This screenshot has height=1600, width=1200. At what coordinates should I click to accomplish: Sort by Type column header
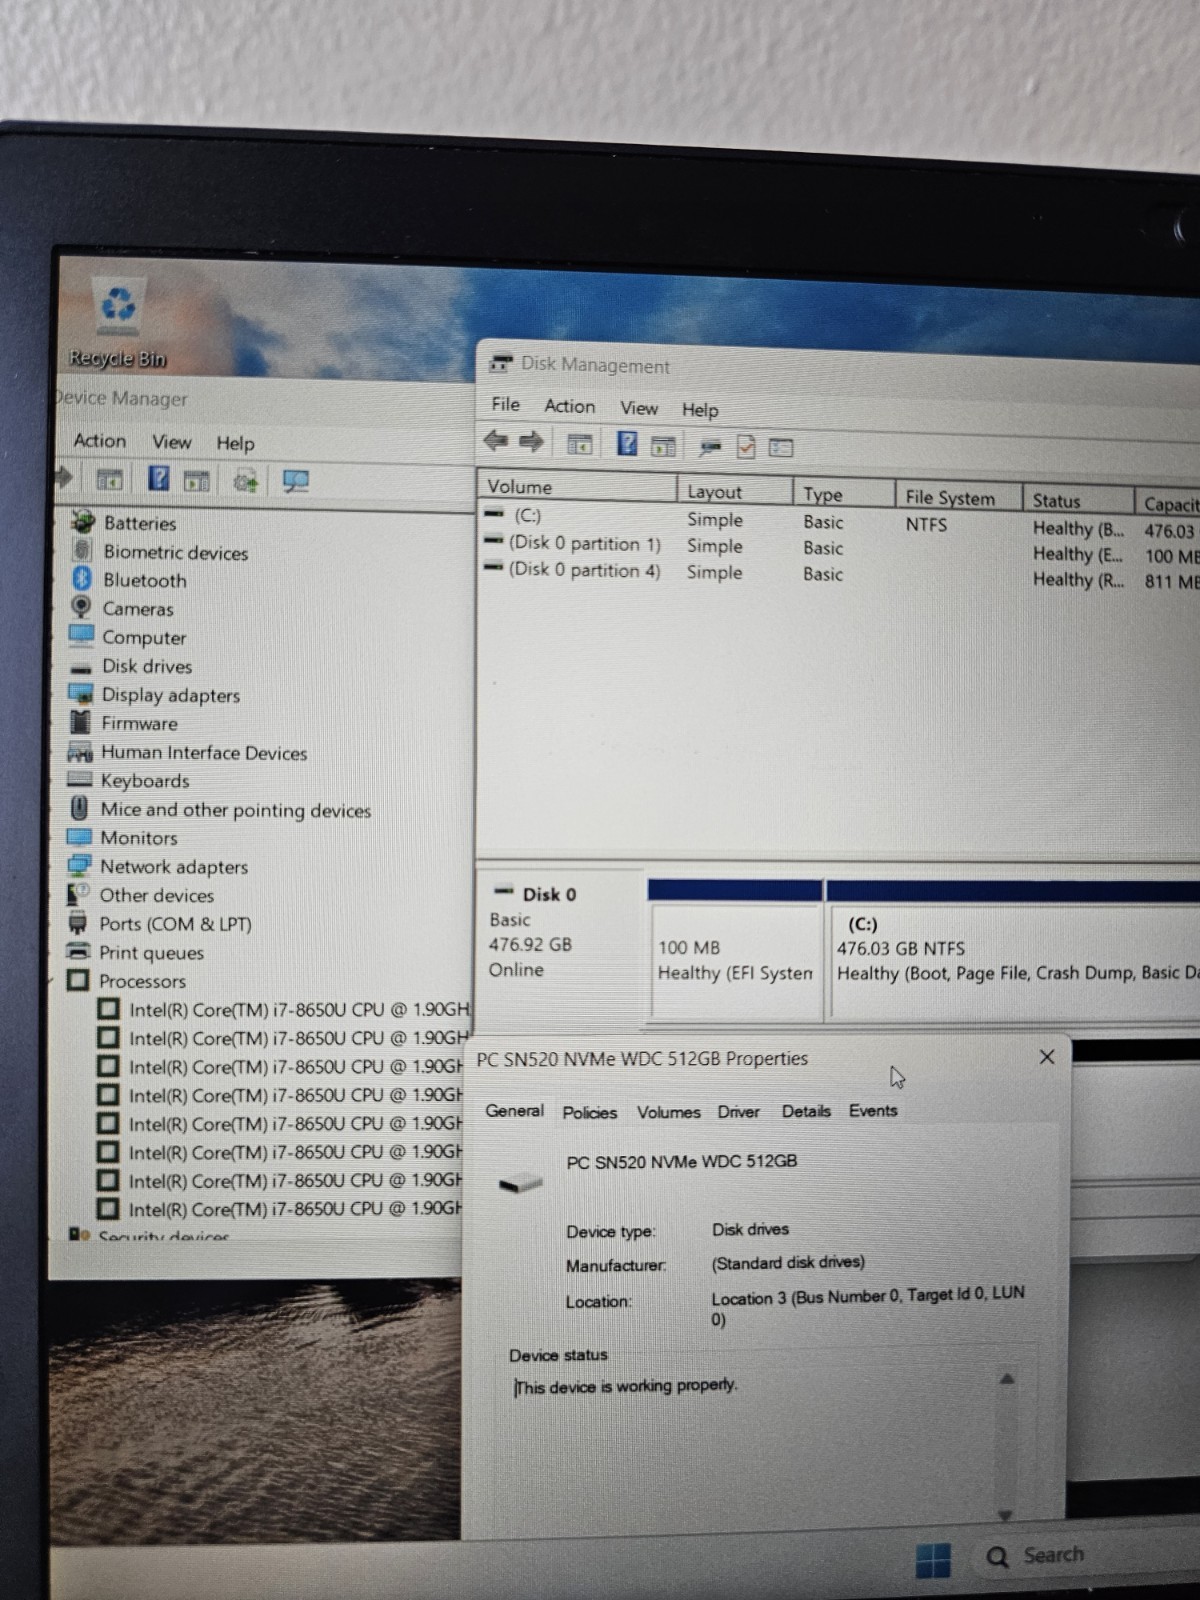(844, 494)
